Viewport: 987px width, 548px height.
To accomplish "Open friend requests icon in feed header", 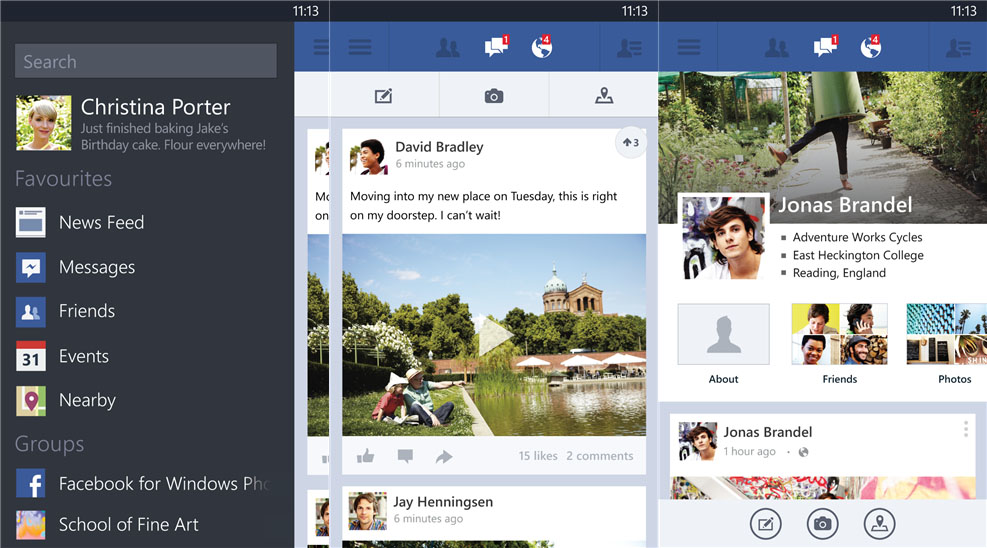I will (x=448, y=48).
